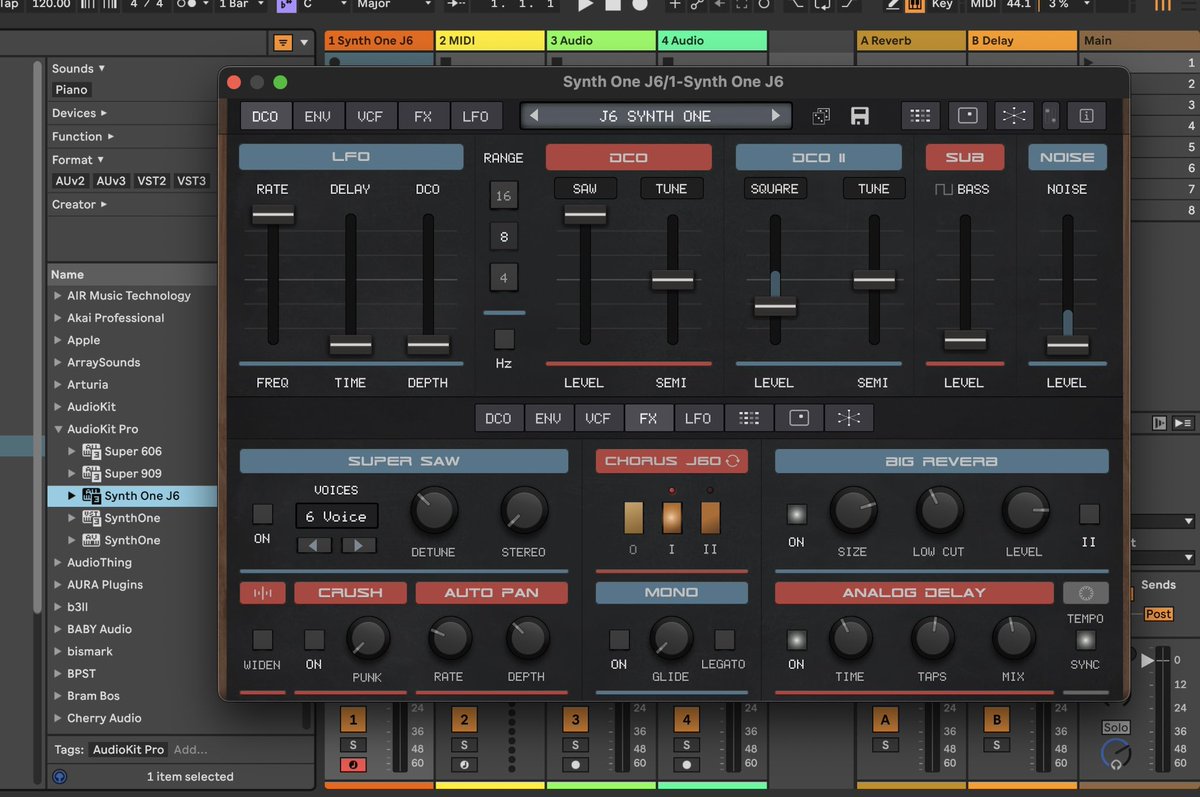Select the previous preset arrow beside J6 SYNTH ONE
This screenshot has width=1200, height=797.
534,116
